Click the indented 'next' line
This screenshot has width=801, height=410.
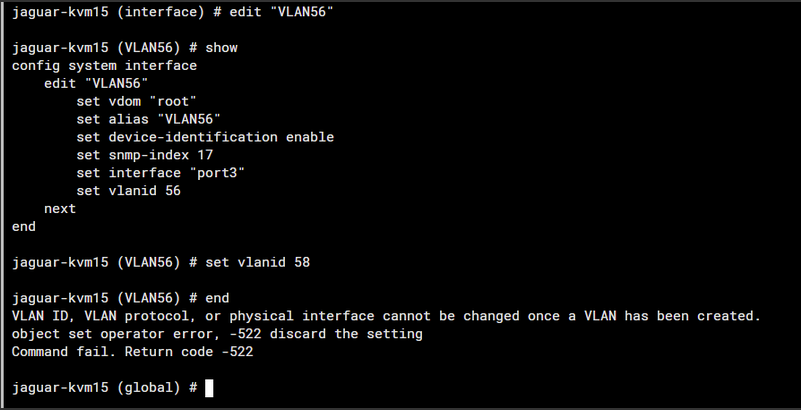coord(60,208)
